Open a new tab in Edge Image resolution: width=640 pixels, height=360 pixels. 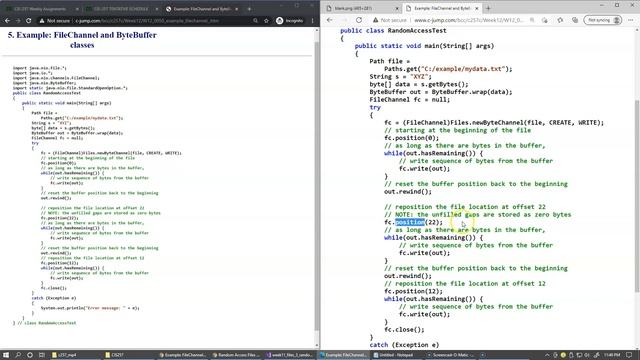488,8
